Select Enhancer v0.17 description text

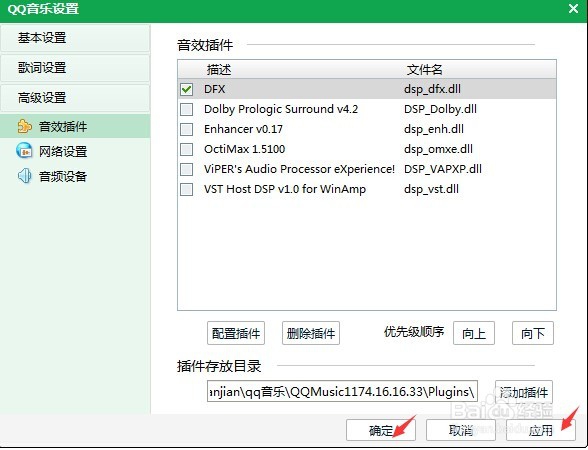pyautogui.click(x=243, y=129)
